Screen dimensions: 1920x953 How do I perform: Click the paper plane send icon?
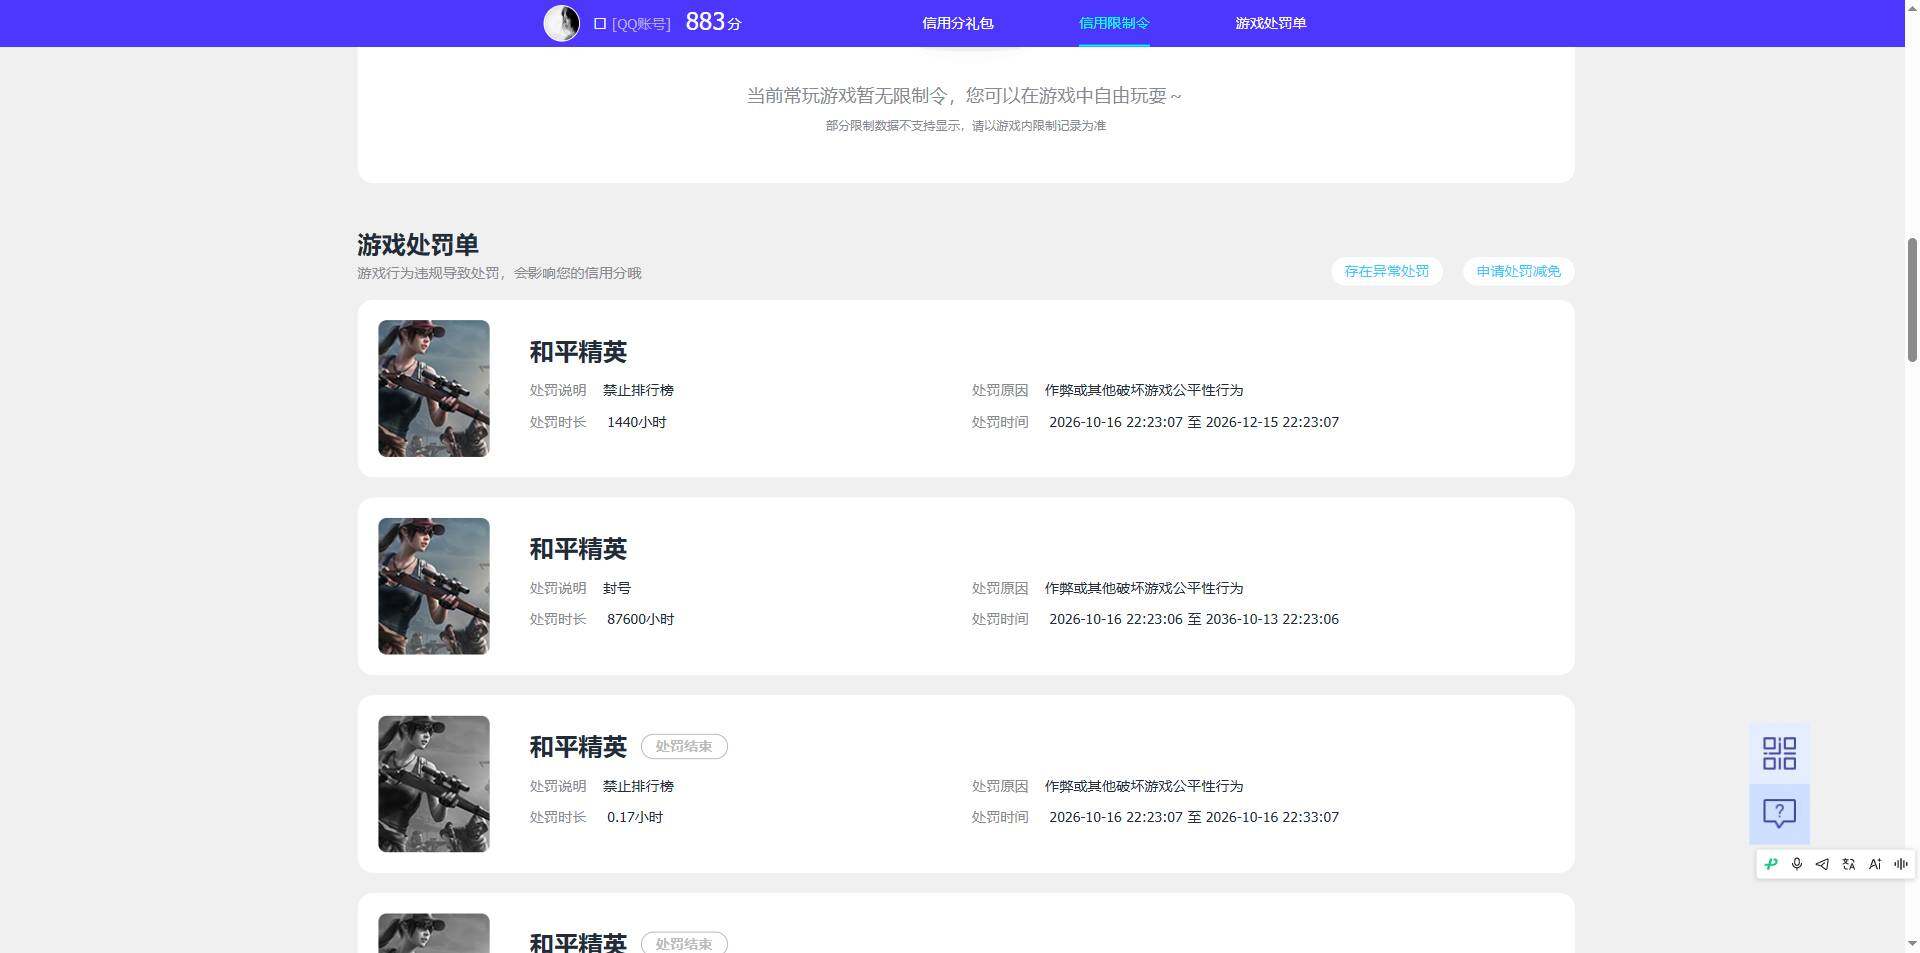(1823, 864)
